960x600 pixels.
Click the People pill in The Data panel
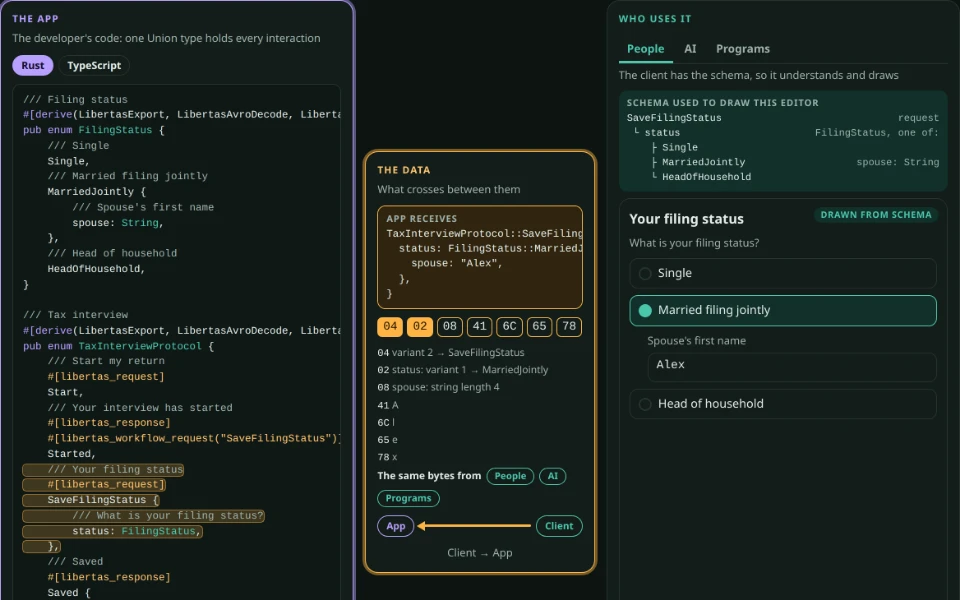click(510, 476)
